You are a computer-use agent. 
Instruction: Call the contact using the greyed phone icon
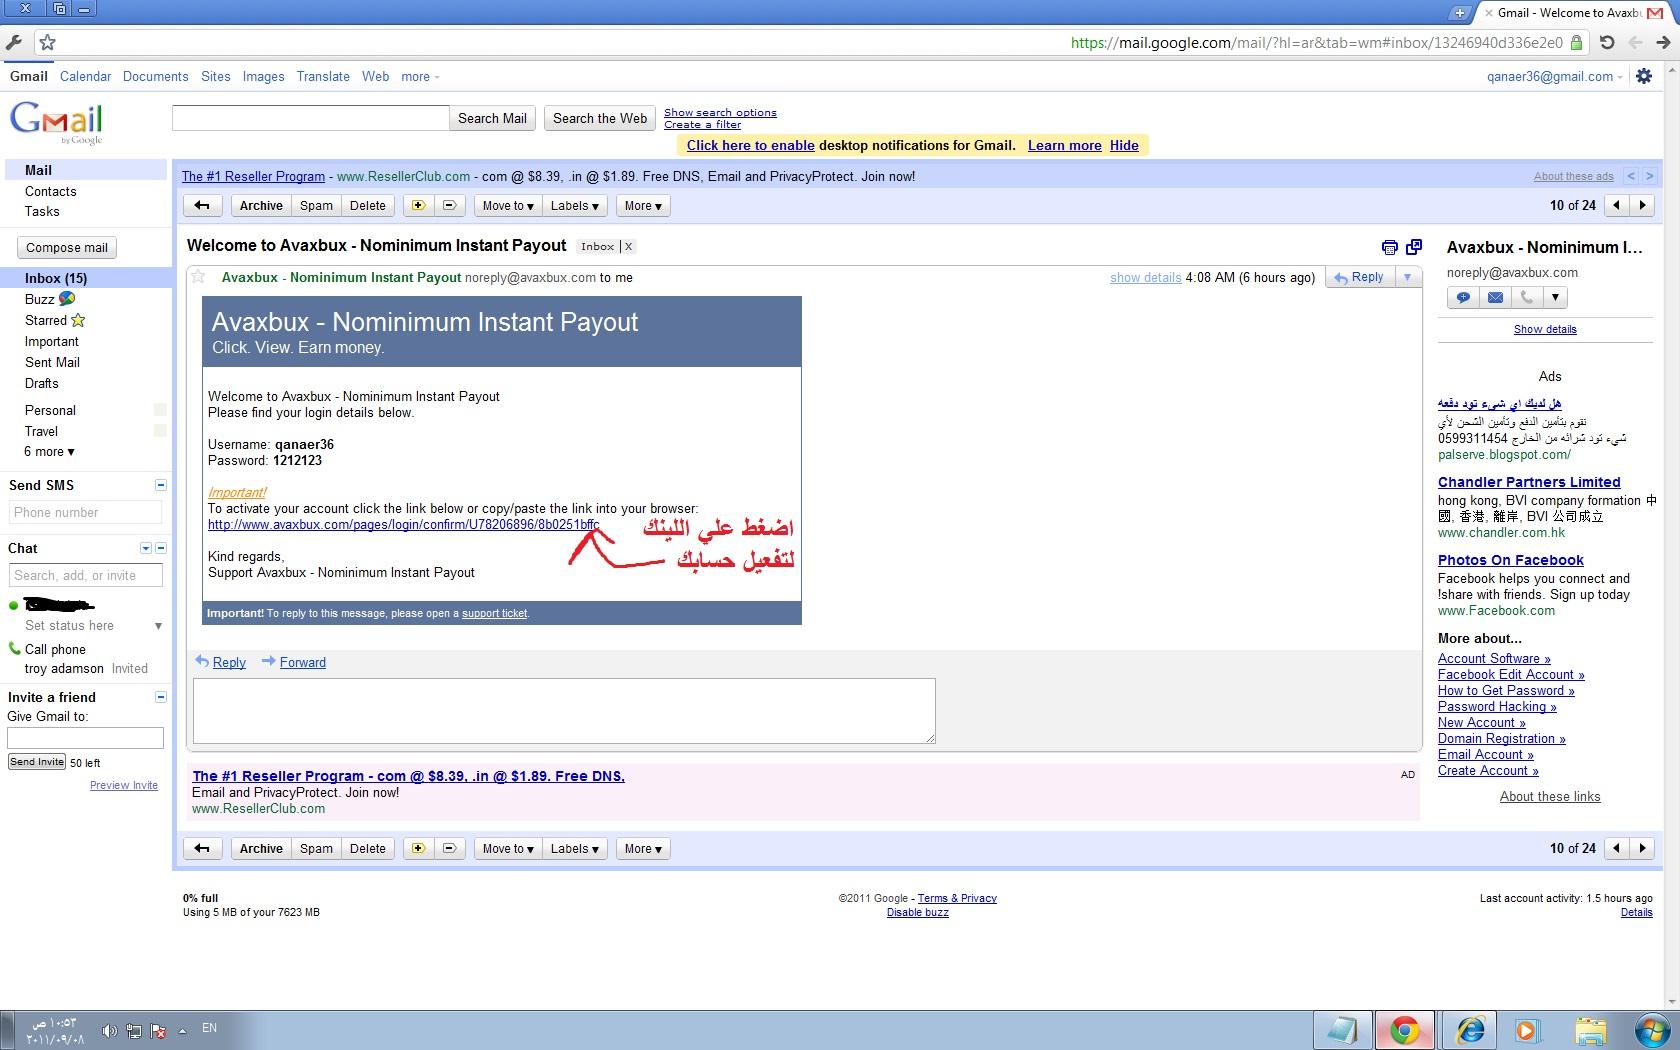tap(1526, 297)
